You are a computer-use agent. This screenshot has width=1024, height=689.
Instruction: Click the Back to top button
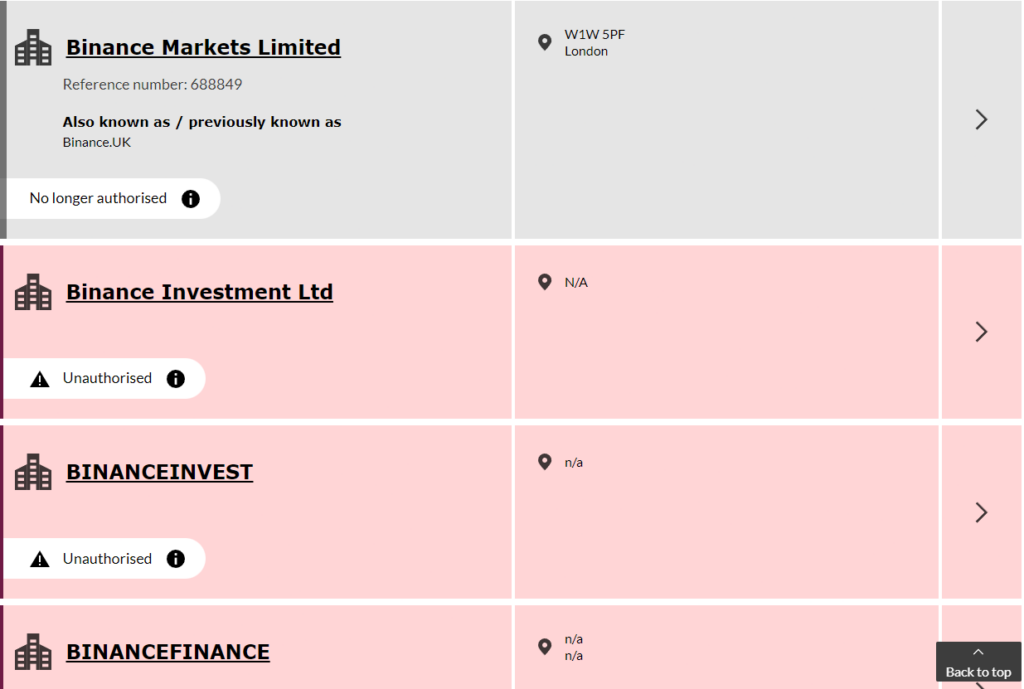[x=978, y=662]
